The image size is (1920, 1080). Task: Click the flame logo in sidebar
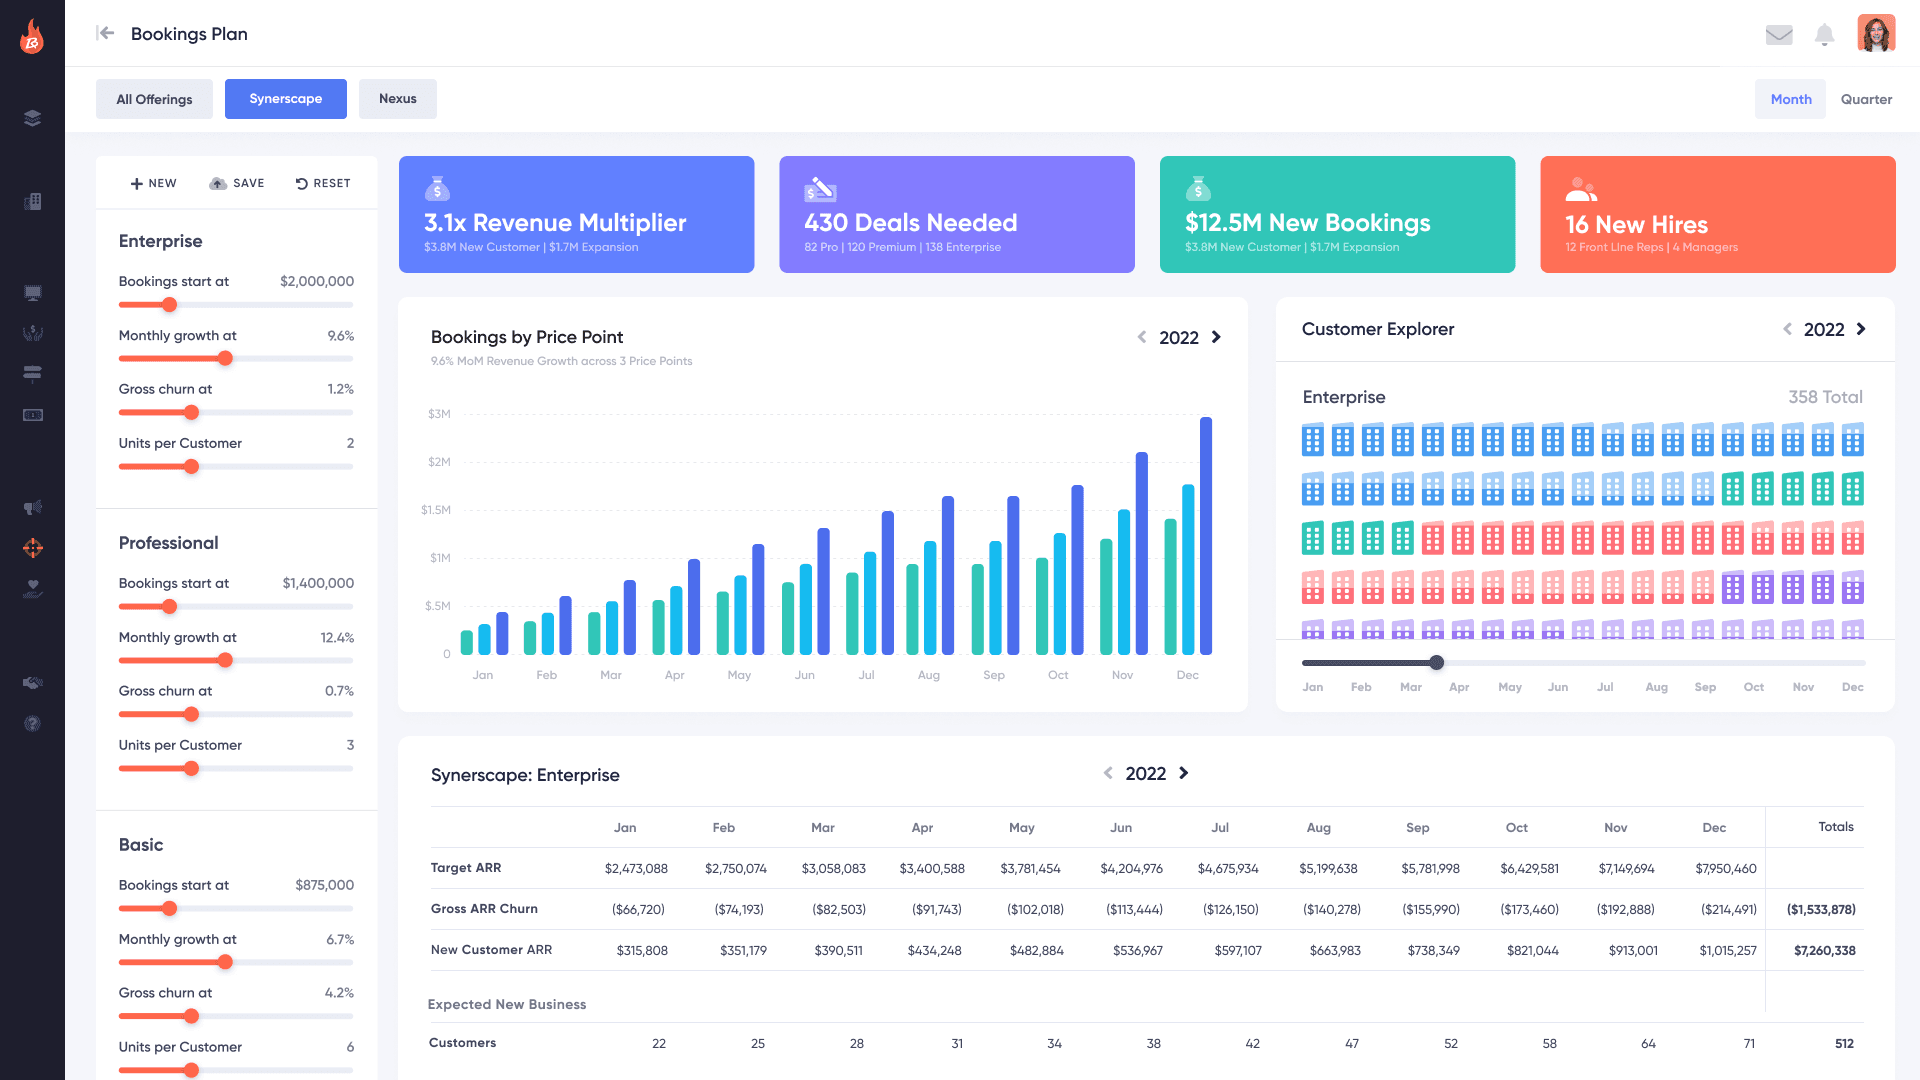32,37
